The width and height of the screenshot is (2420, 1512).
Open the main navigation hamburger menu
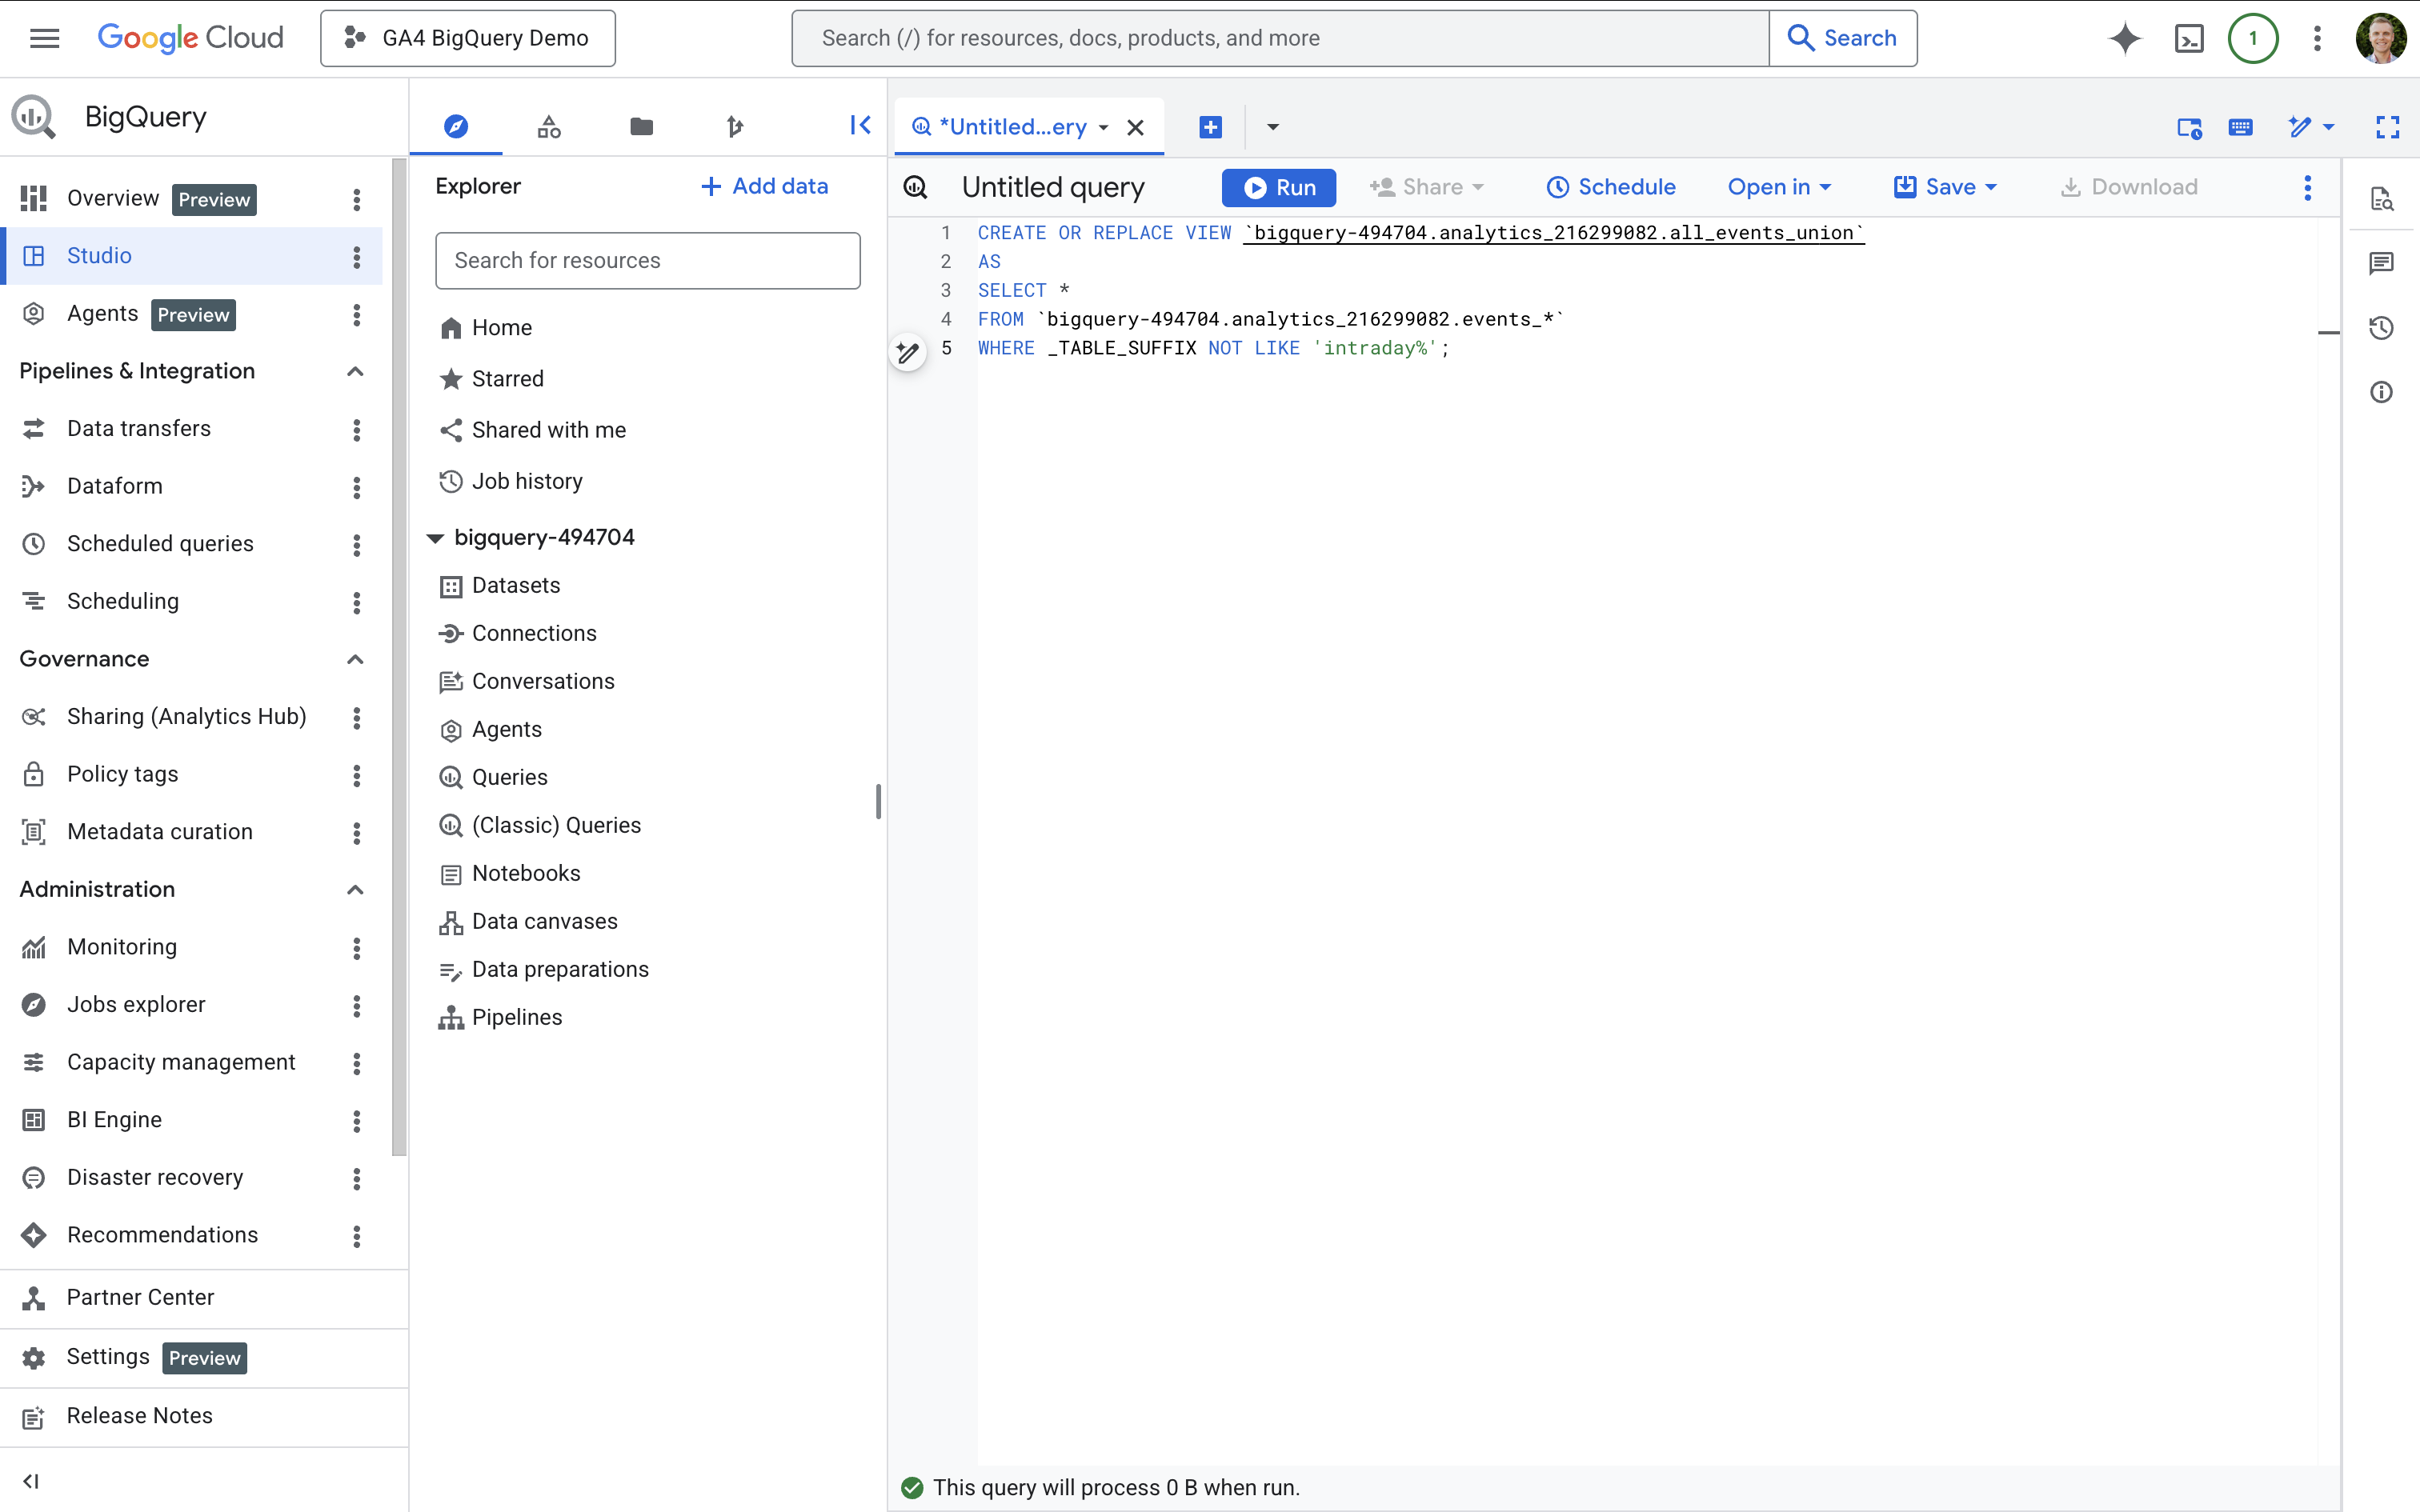(45, 38)
